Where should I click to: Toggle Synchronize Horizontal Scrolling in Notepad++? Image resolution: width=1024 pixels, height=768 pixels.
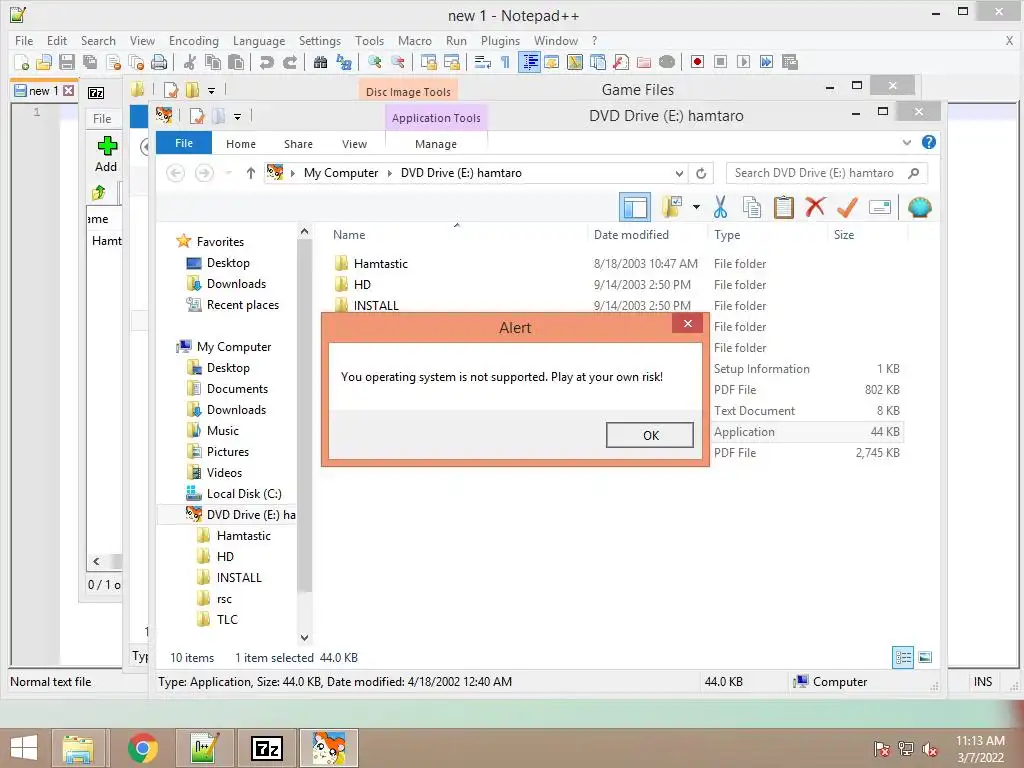451,62
